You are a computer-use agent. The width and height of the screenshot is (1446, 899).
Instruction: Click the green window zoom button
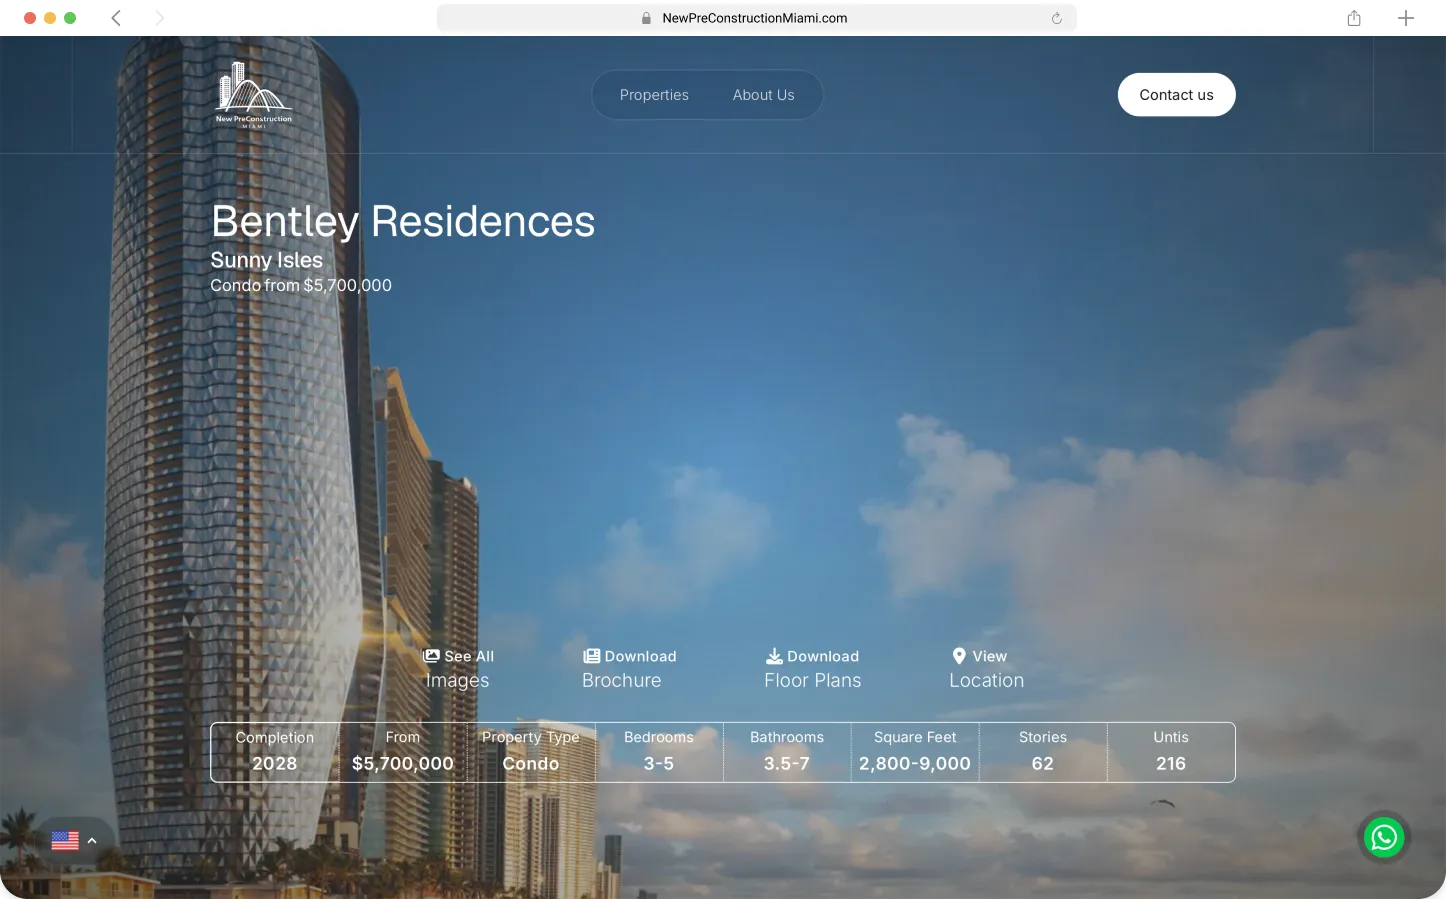click(x=70, y=18)
